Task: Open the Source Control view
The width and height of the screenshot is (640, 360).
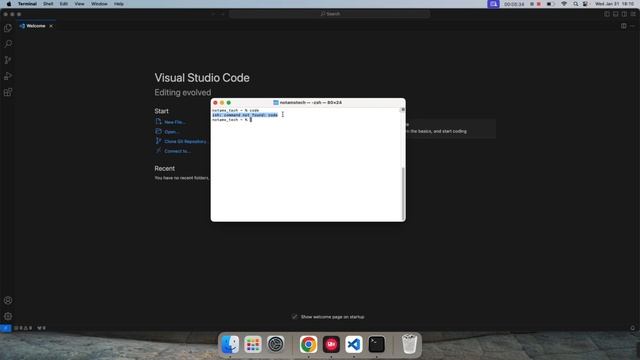Action: point(8,60)
